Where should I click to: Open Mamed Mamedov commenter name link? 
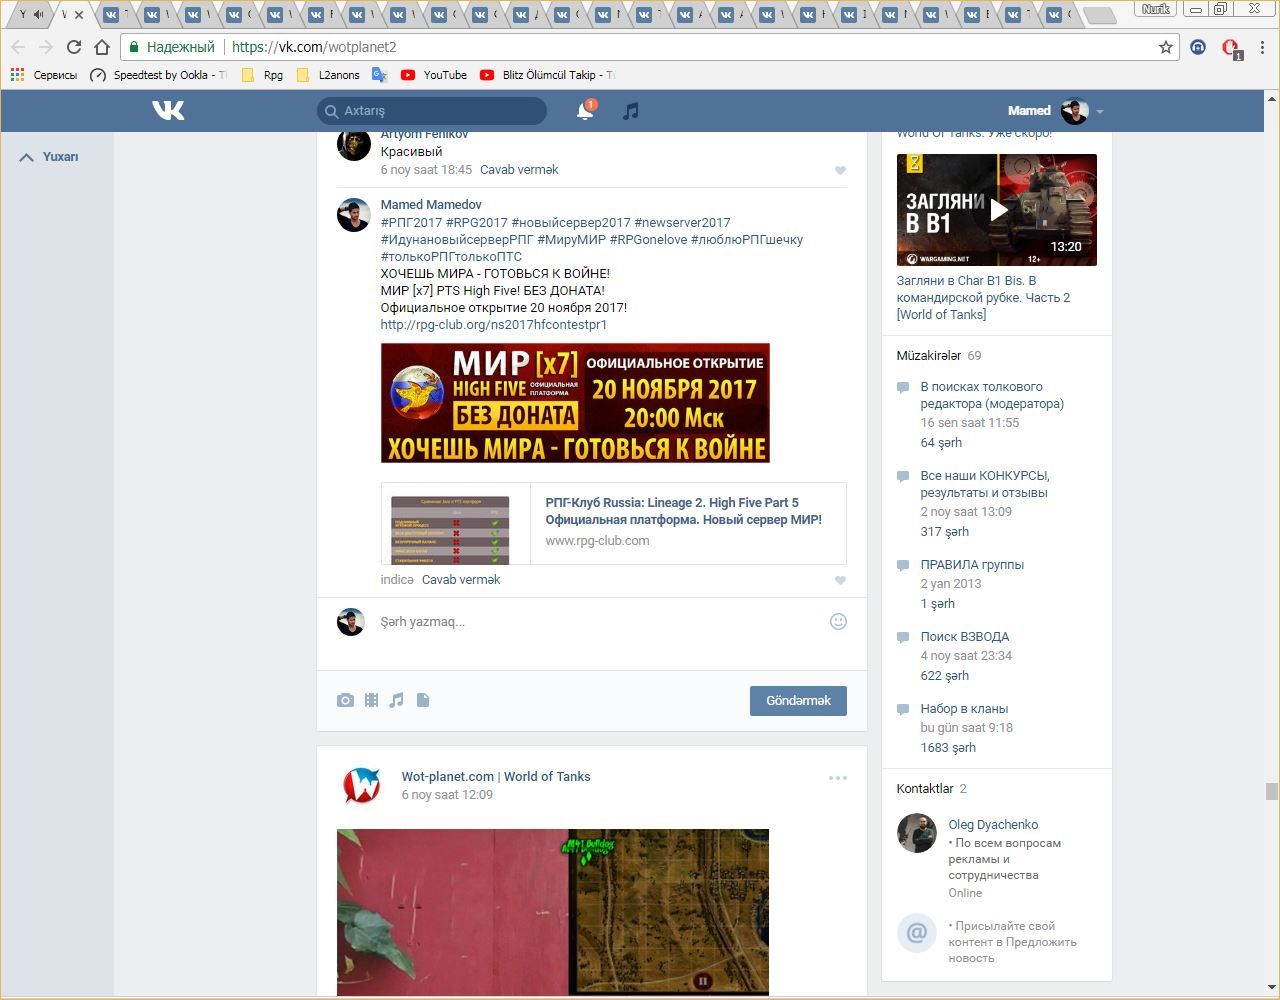431,205
